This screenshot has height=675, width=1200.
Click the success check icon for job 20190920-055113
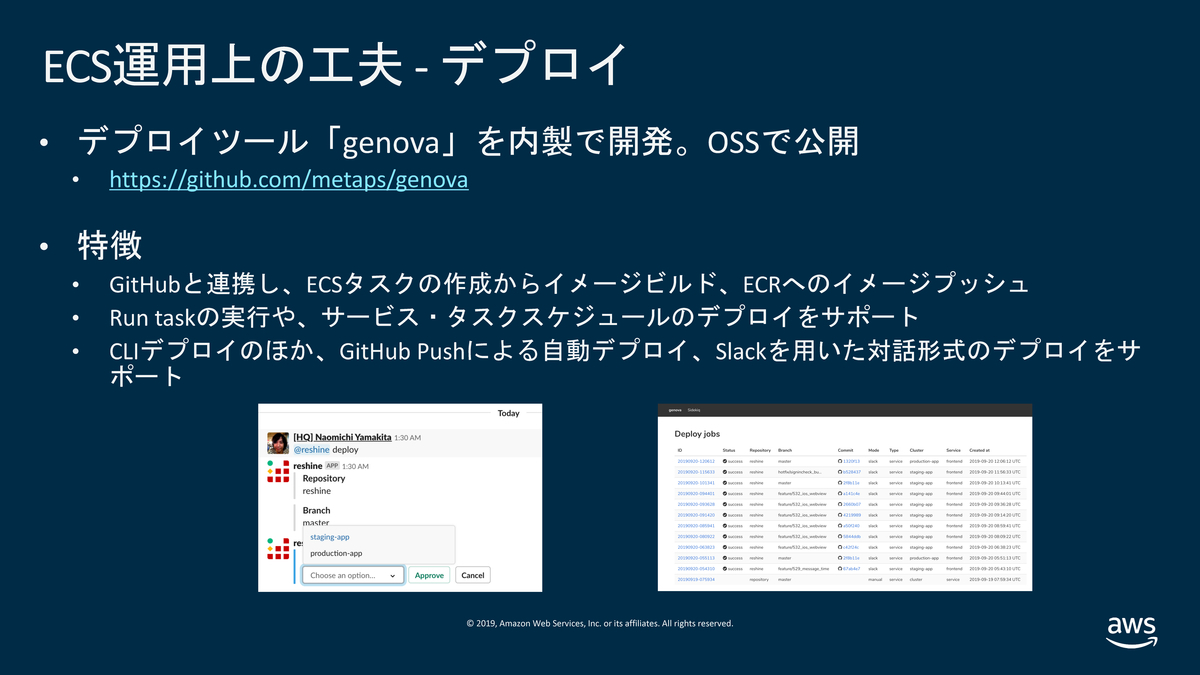[x=725, y=558]
